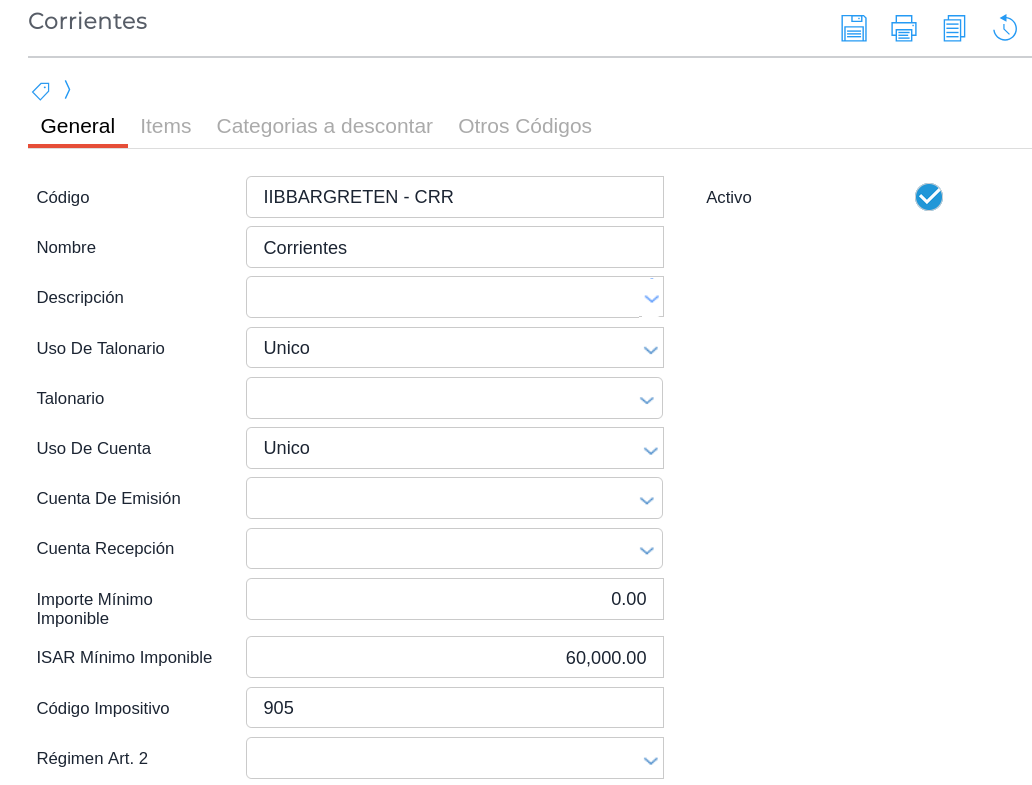Switch to the Items tab
This screenshot has width=1032, height=785.
click(165, 126)
